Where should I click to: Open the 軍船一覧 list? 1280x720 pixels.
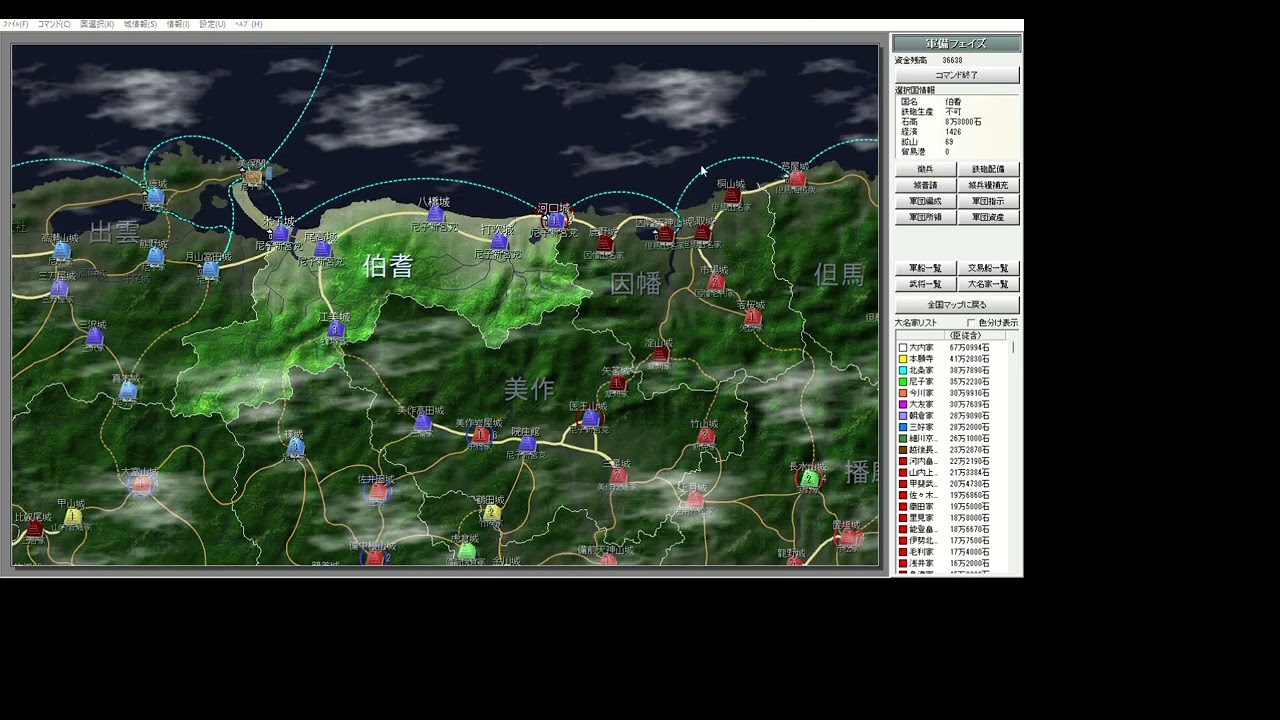pos(925,268)
